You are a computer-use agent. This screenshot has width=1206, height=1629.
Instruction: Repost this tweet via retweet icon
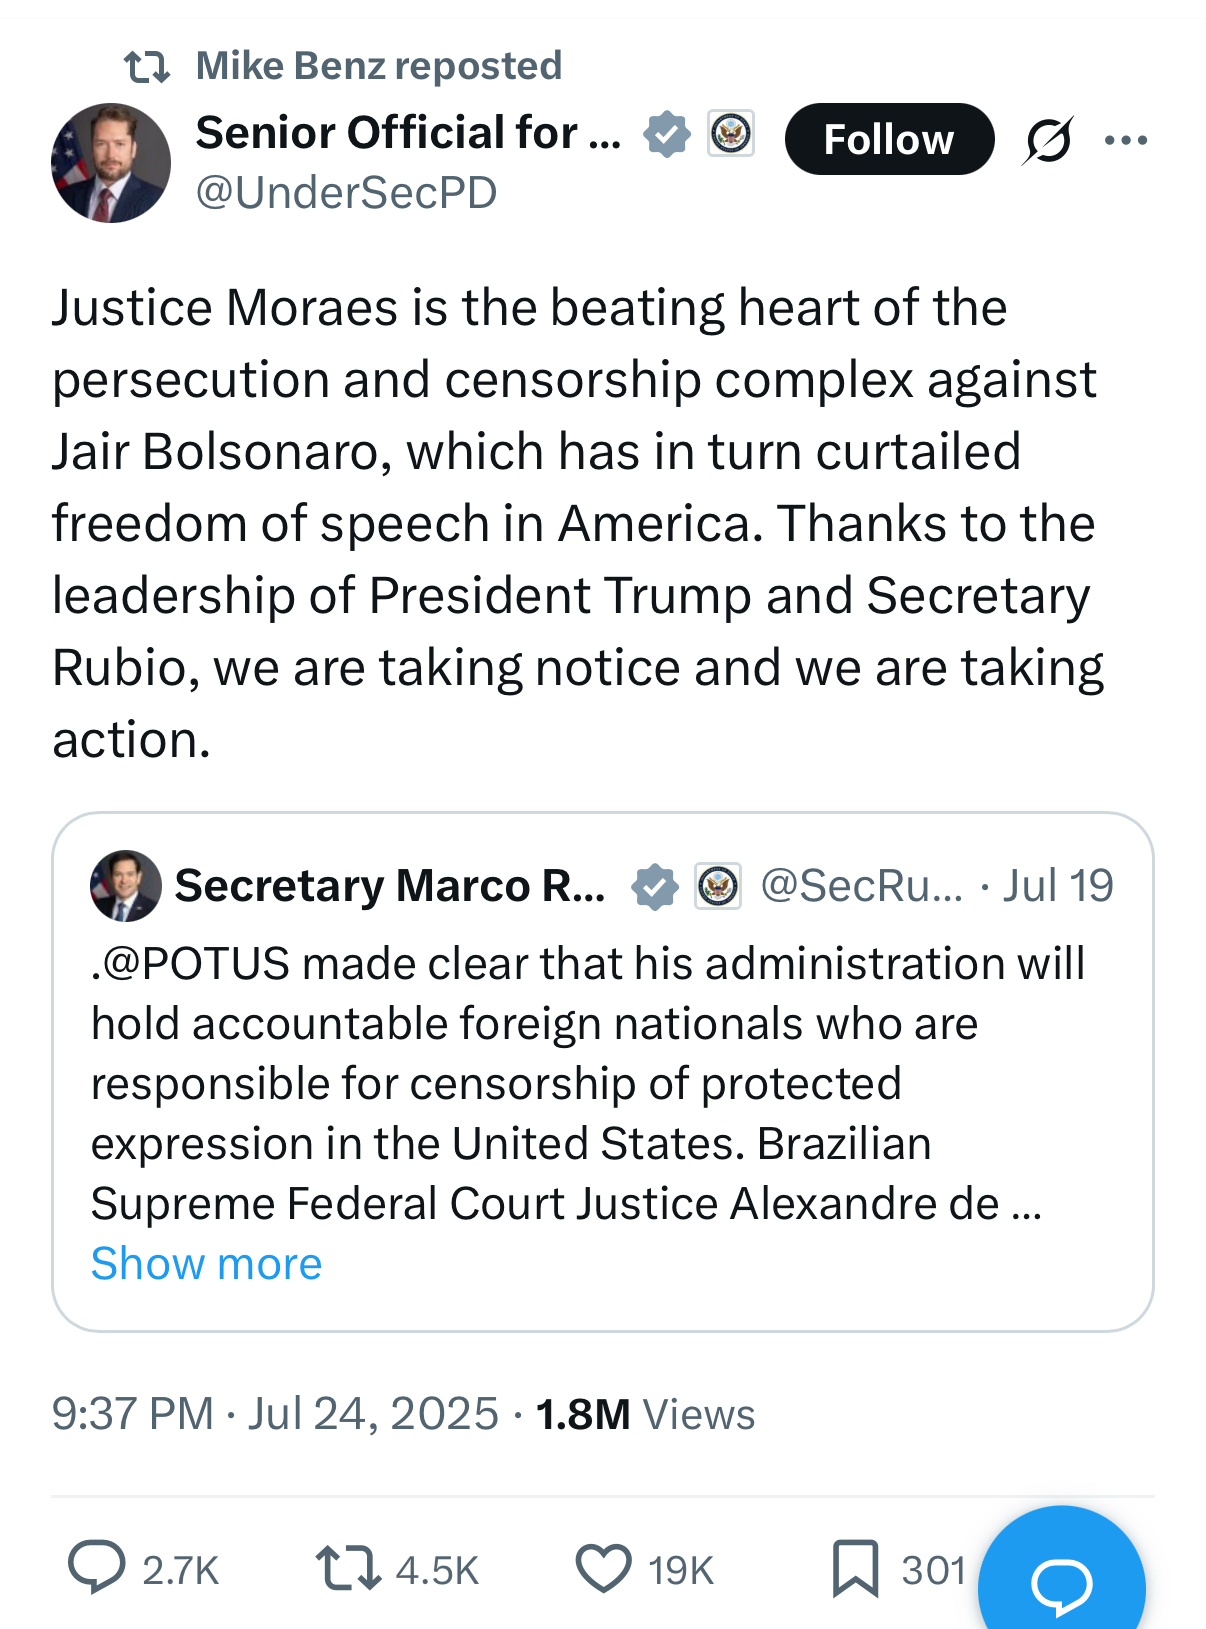click(347, 1567)
